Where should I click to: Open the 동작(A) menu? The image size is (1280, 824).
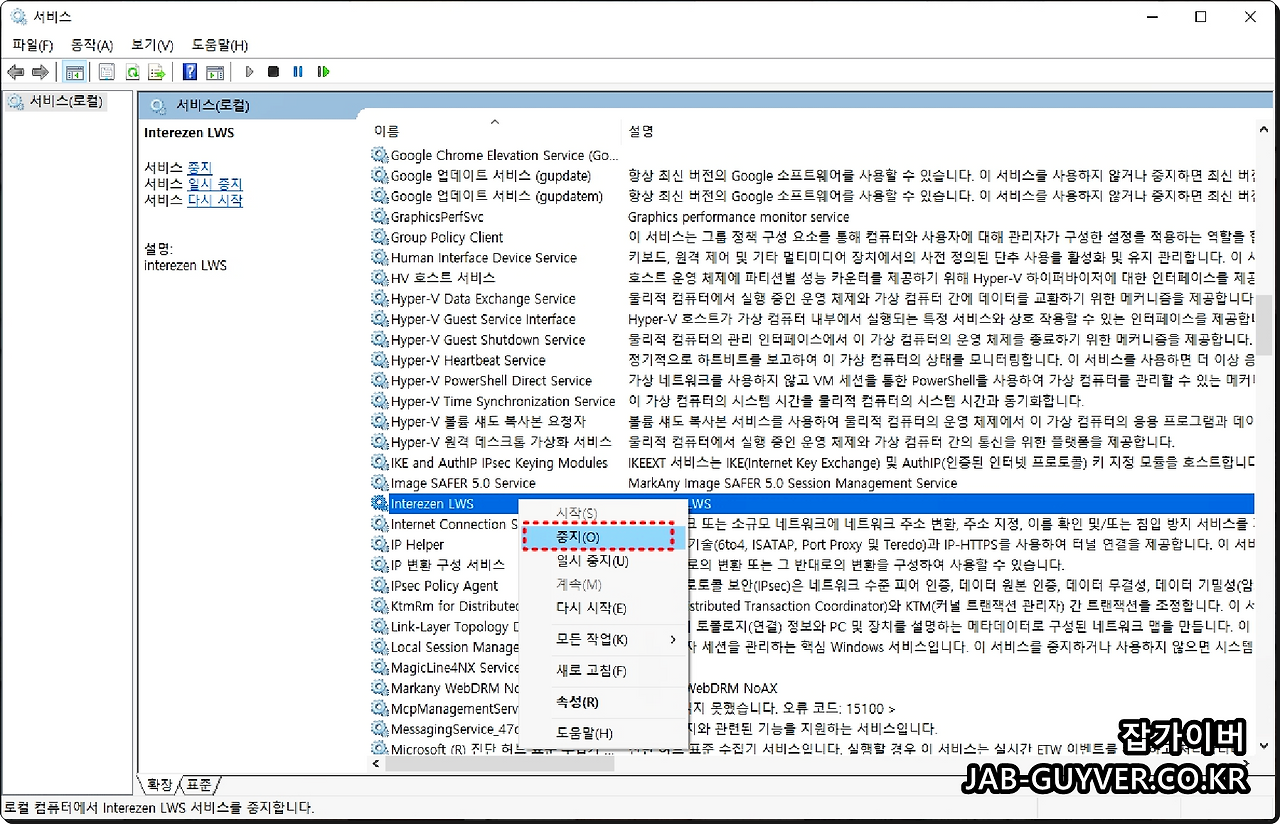pos(91,45)
